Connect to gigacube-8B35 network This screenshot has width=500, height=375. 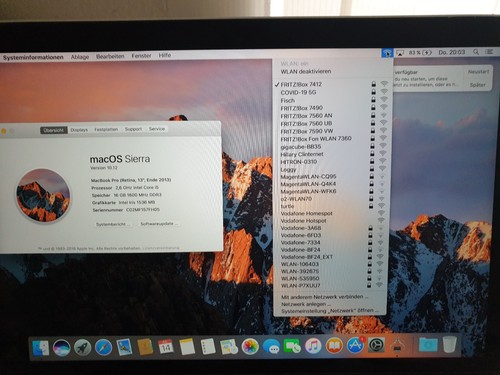pyautogui.click(x=332, y=146)
